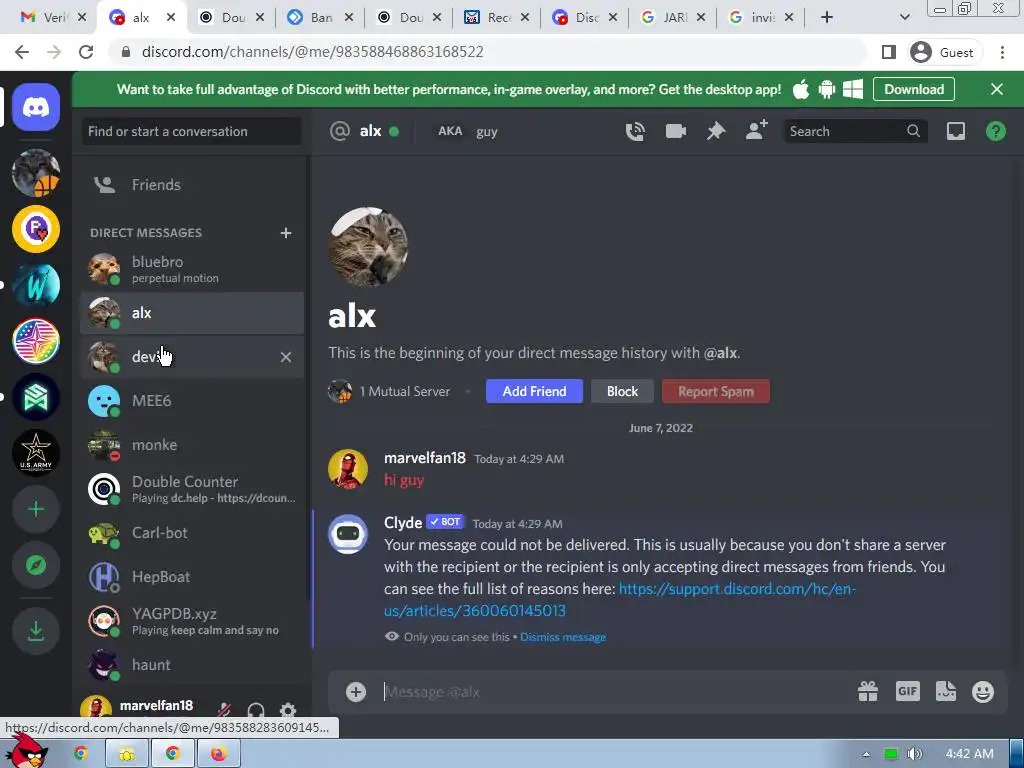
Task: Open the green hexagon server icon
Action: pyautogui.click(x=36, y=397)
